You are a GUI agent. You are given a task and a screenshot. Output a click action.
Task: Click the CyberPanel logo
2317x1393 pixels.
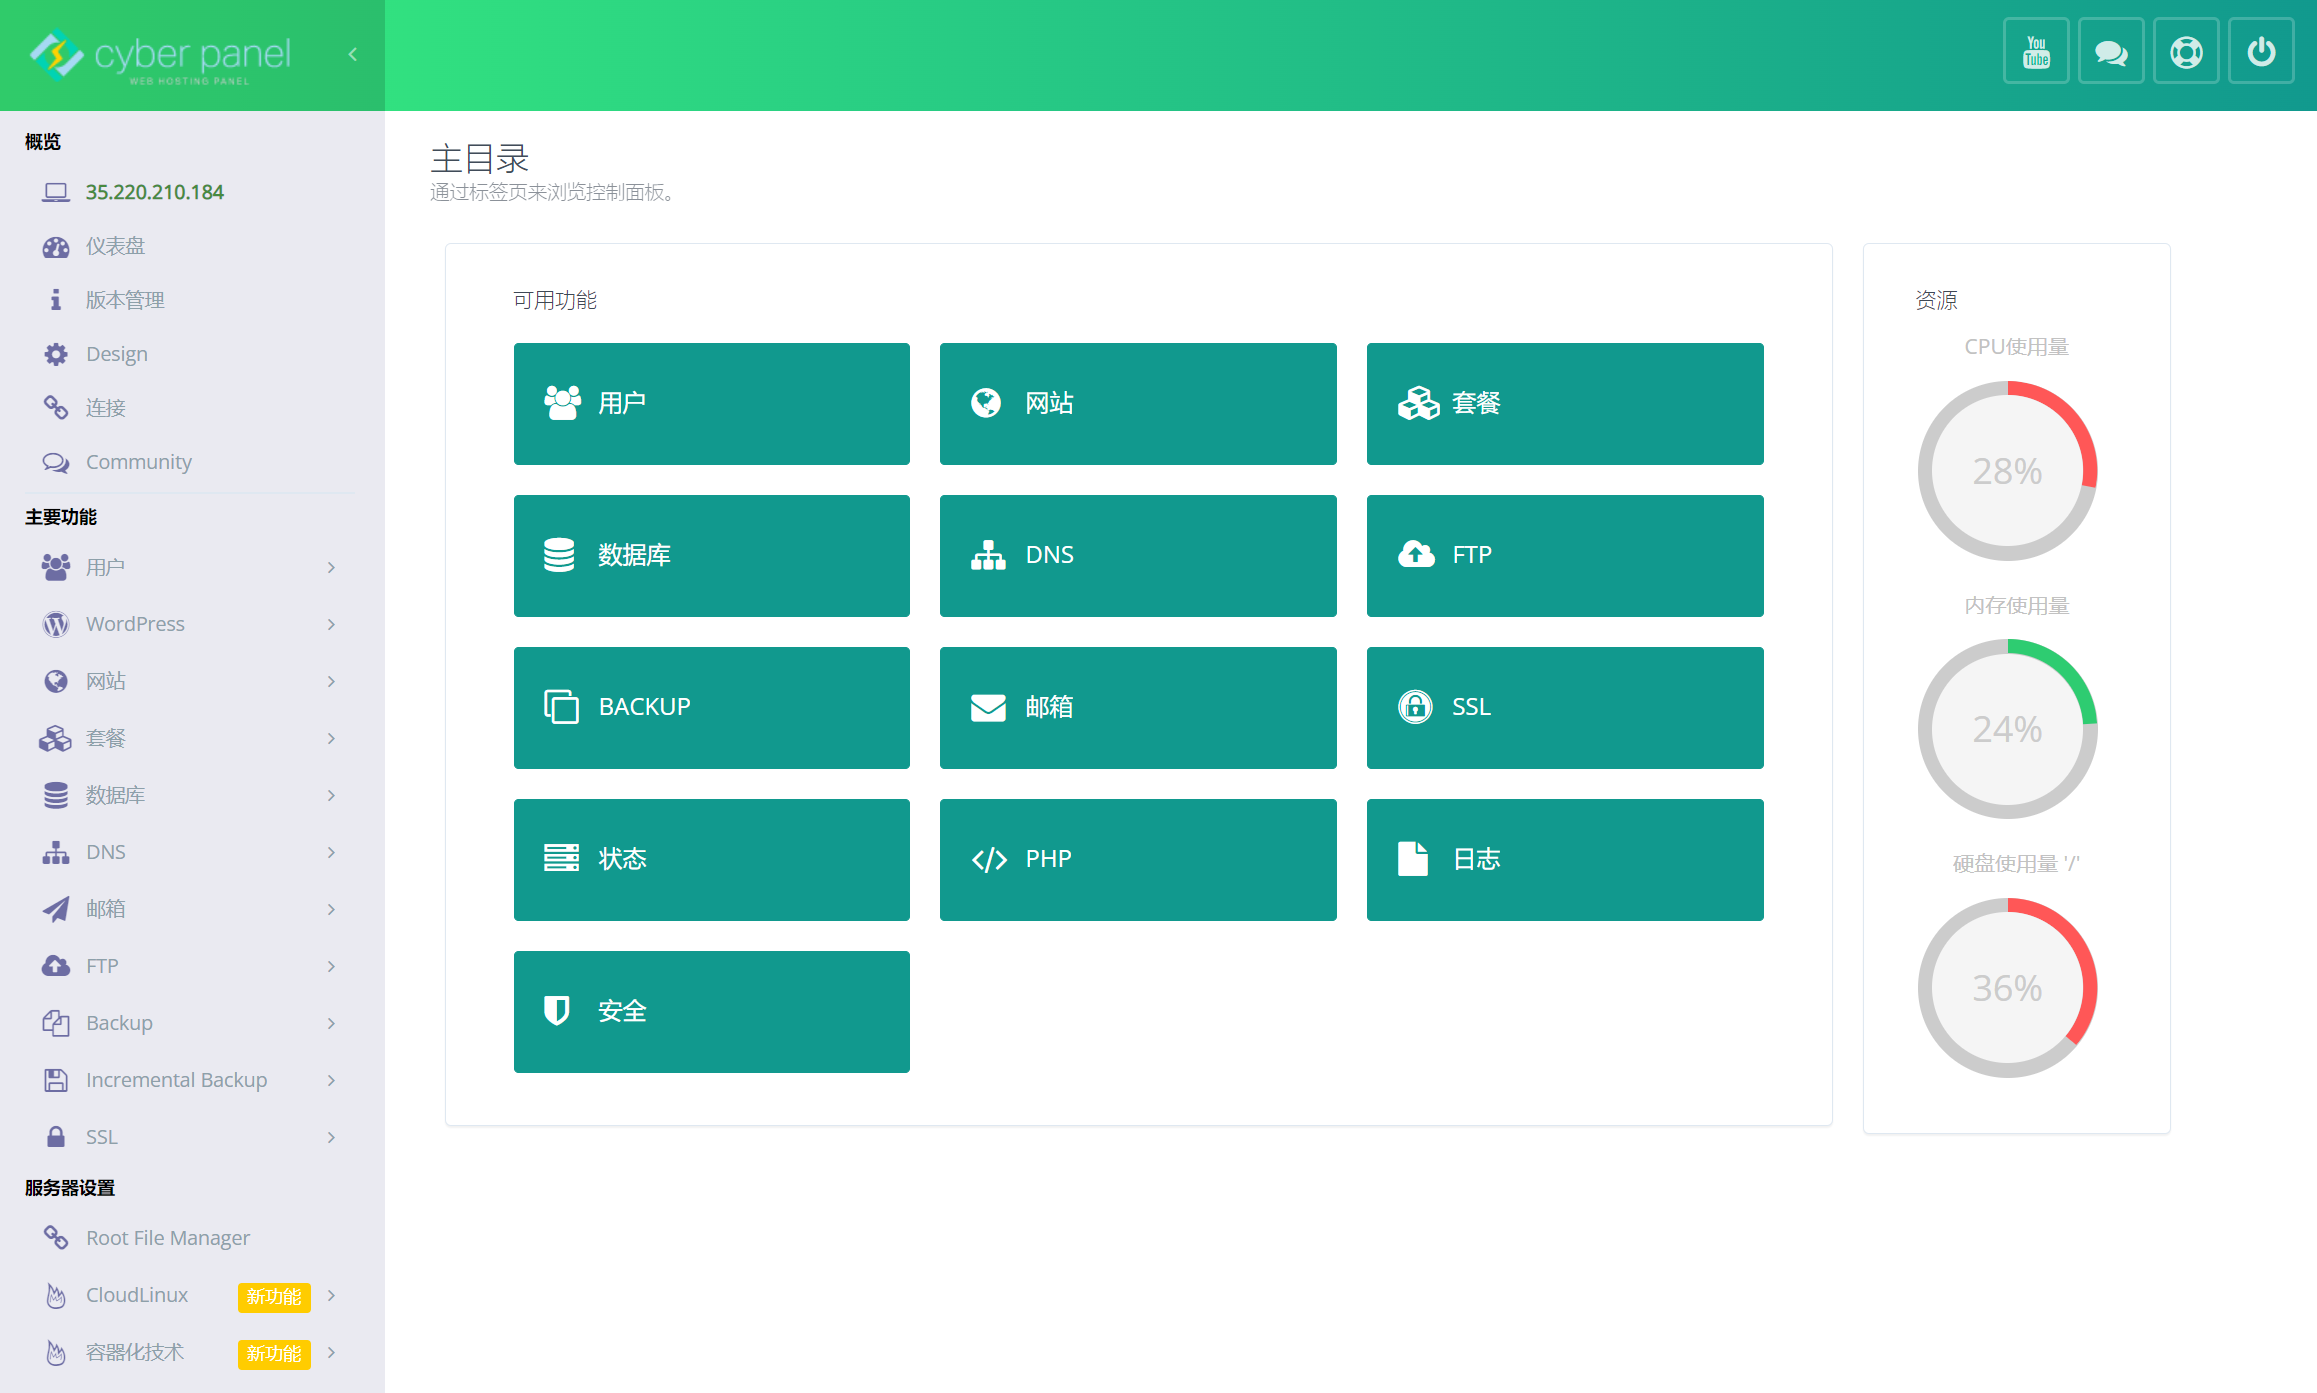160,55
